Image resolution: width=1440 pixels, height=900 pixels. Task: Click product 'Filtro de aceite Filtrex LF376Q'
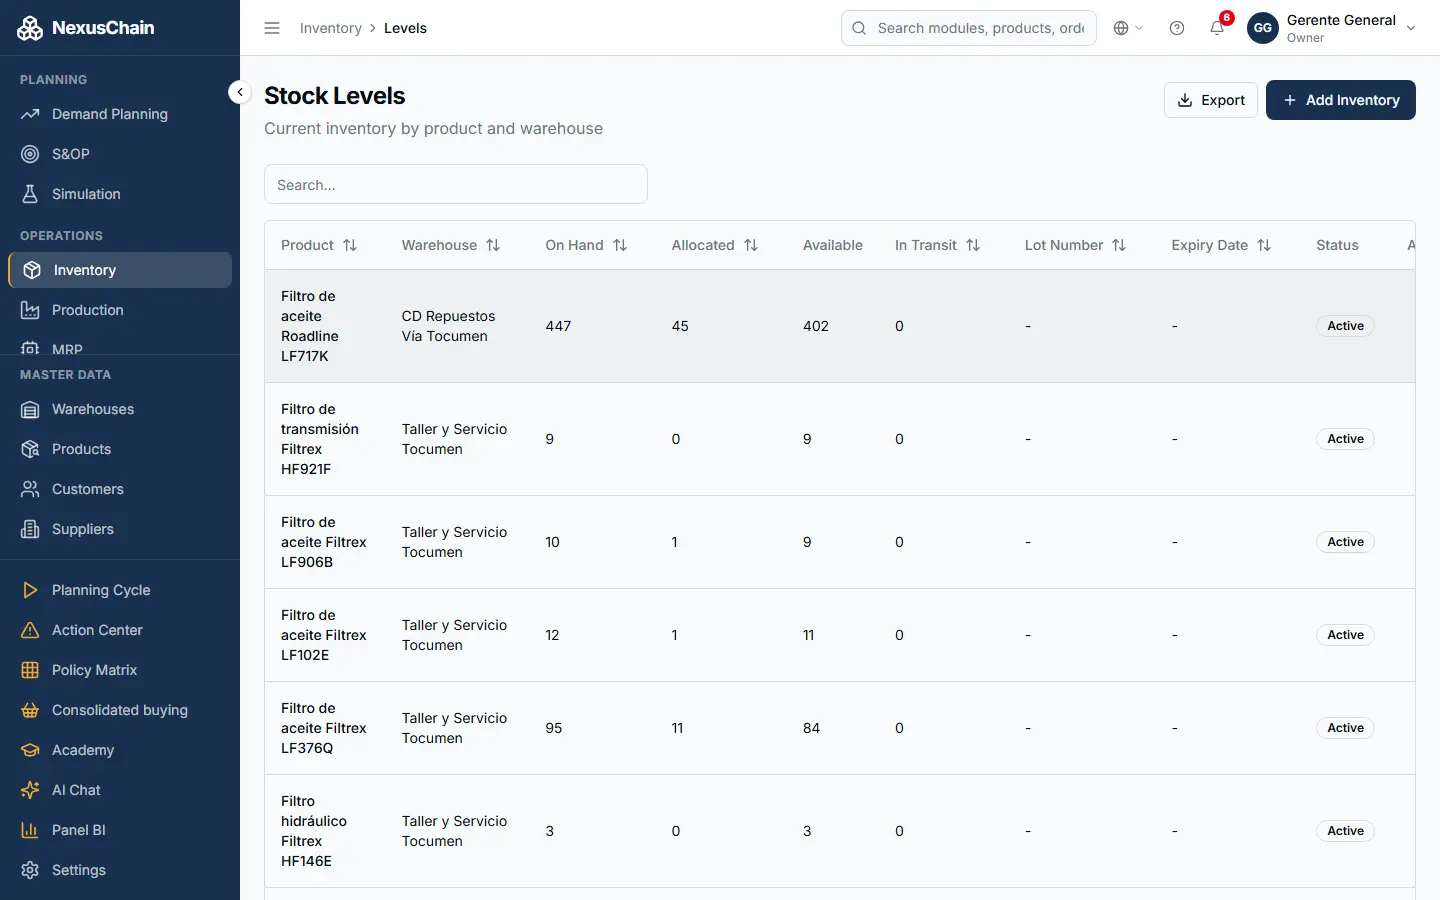[x=324, y=728]
